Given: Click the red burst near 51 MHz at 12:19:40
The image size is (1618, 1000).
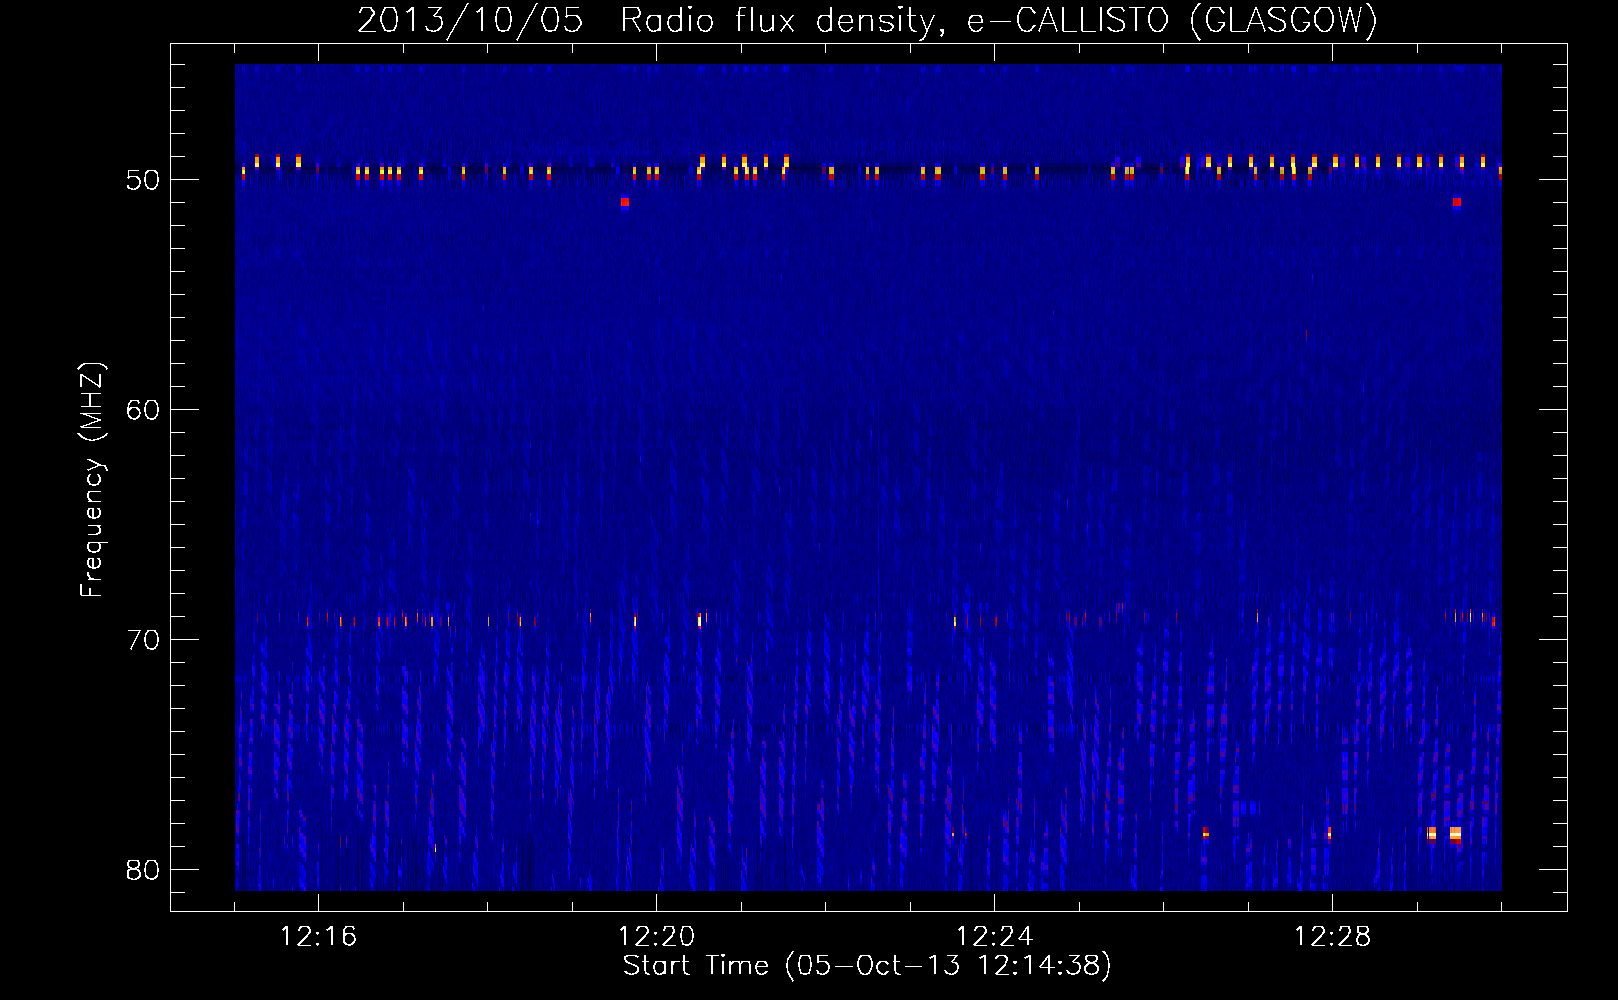Looking at the screenshot, I should click(625, 202).
